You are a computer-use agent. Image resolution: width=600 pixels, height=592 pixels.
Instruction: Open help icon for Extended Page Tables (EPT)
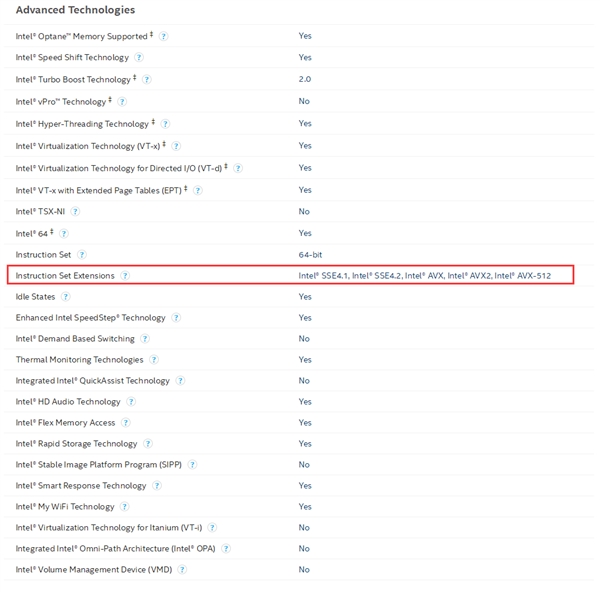pos(198,191)
